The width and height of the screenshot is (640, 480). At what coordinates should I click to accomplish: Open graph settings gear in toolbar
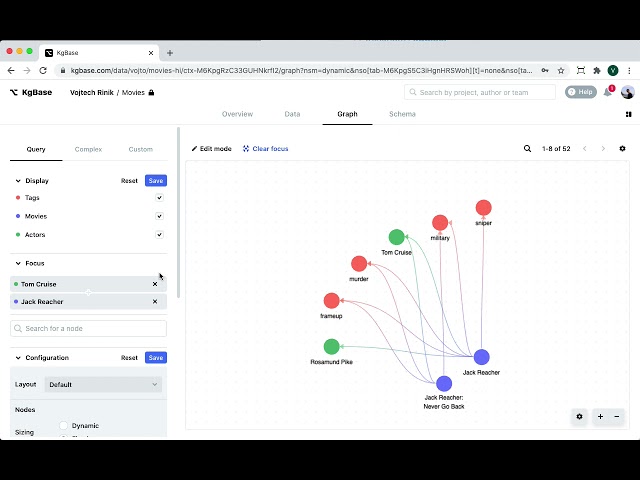click(x=622, y=149)
